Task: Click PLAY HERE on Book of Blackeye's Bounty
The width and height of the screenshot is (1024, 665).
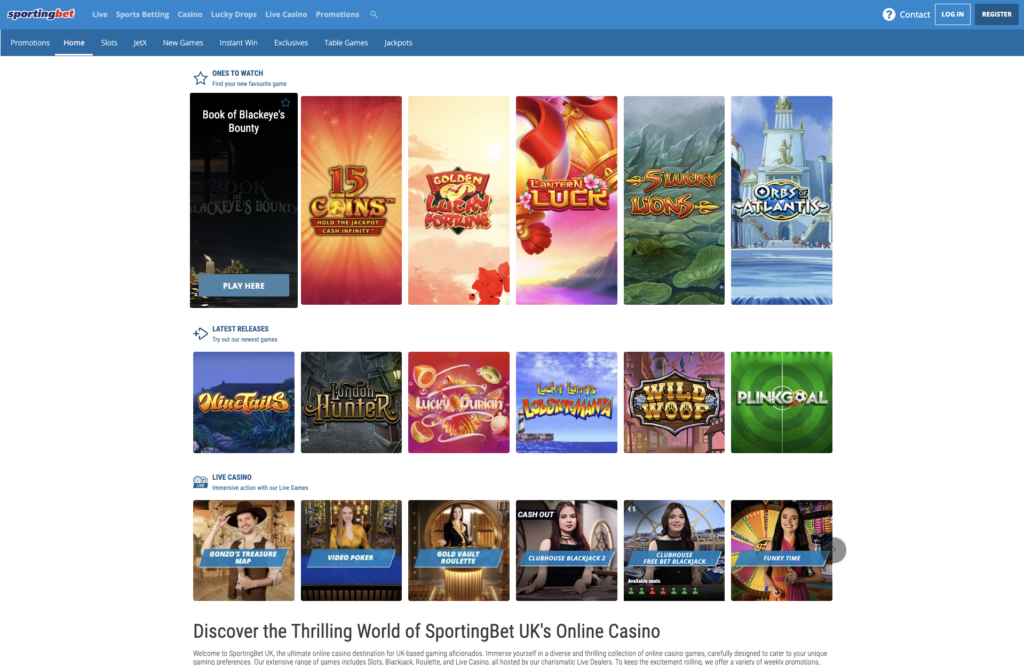Action: [244, 286]
